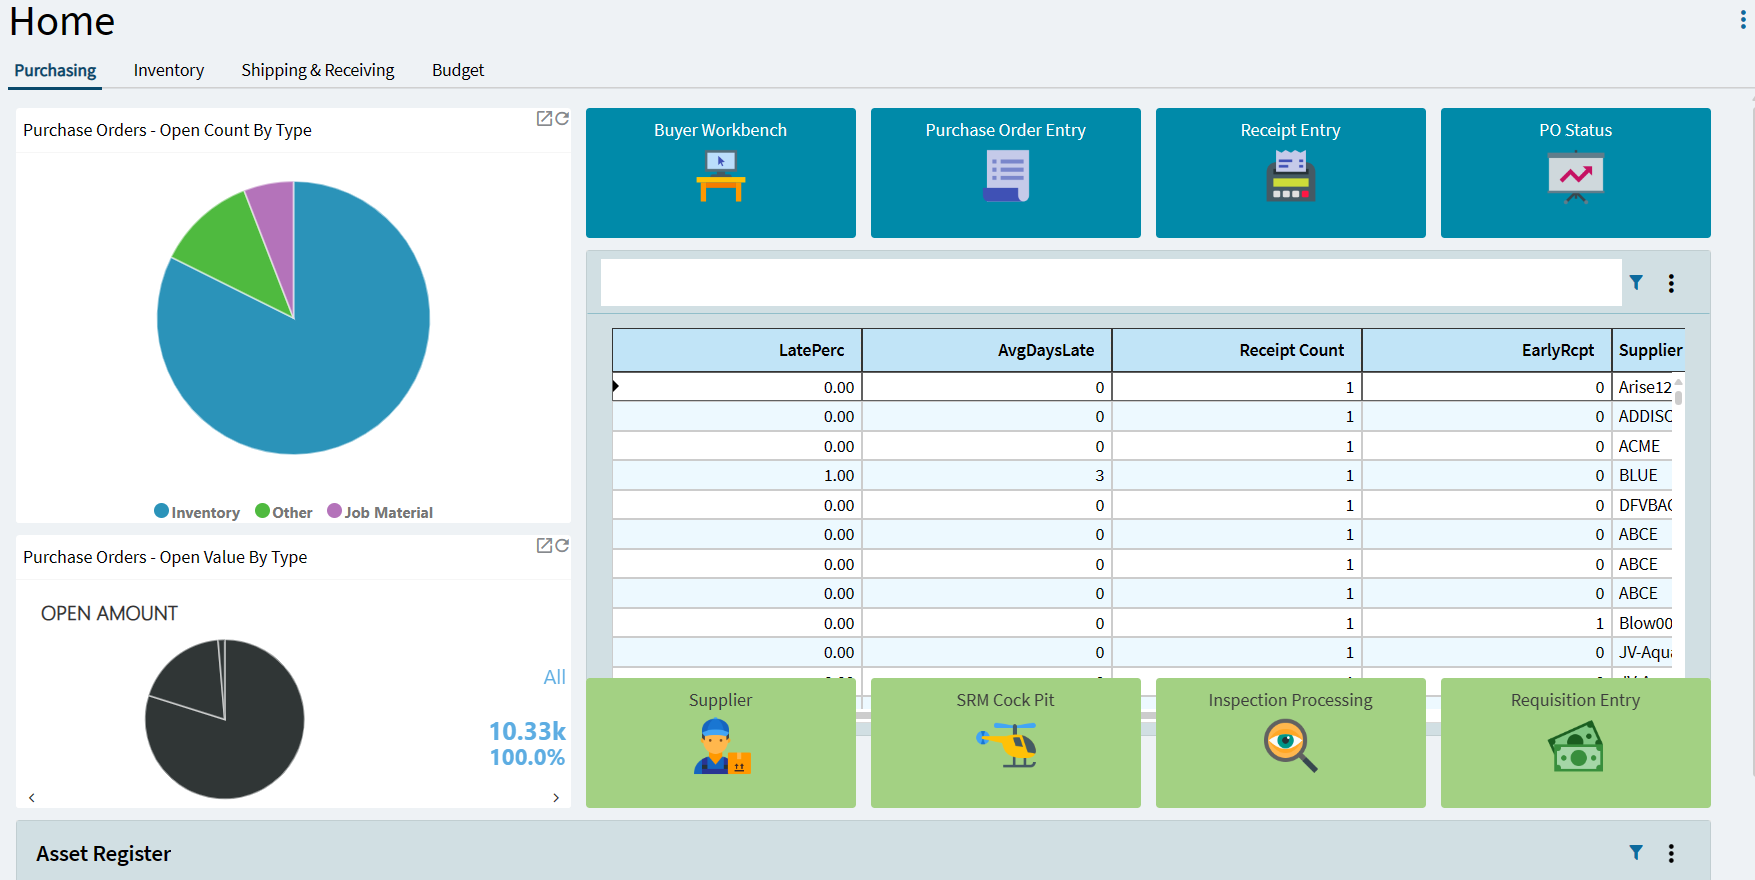The height and width of the screenshot is (880, 1755).
Task: Open the Inspection Processing tile
Action: (x=1290, y=742)
